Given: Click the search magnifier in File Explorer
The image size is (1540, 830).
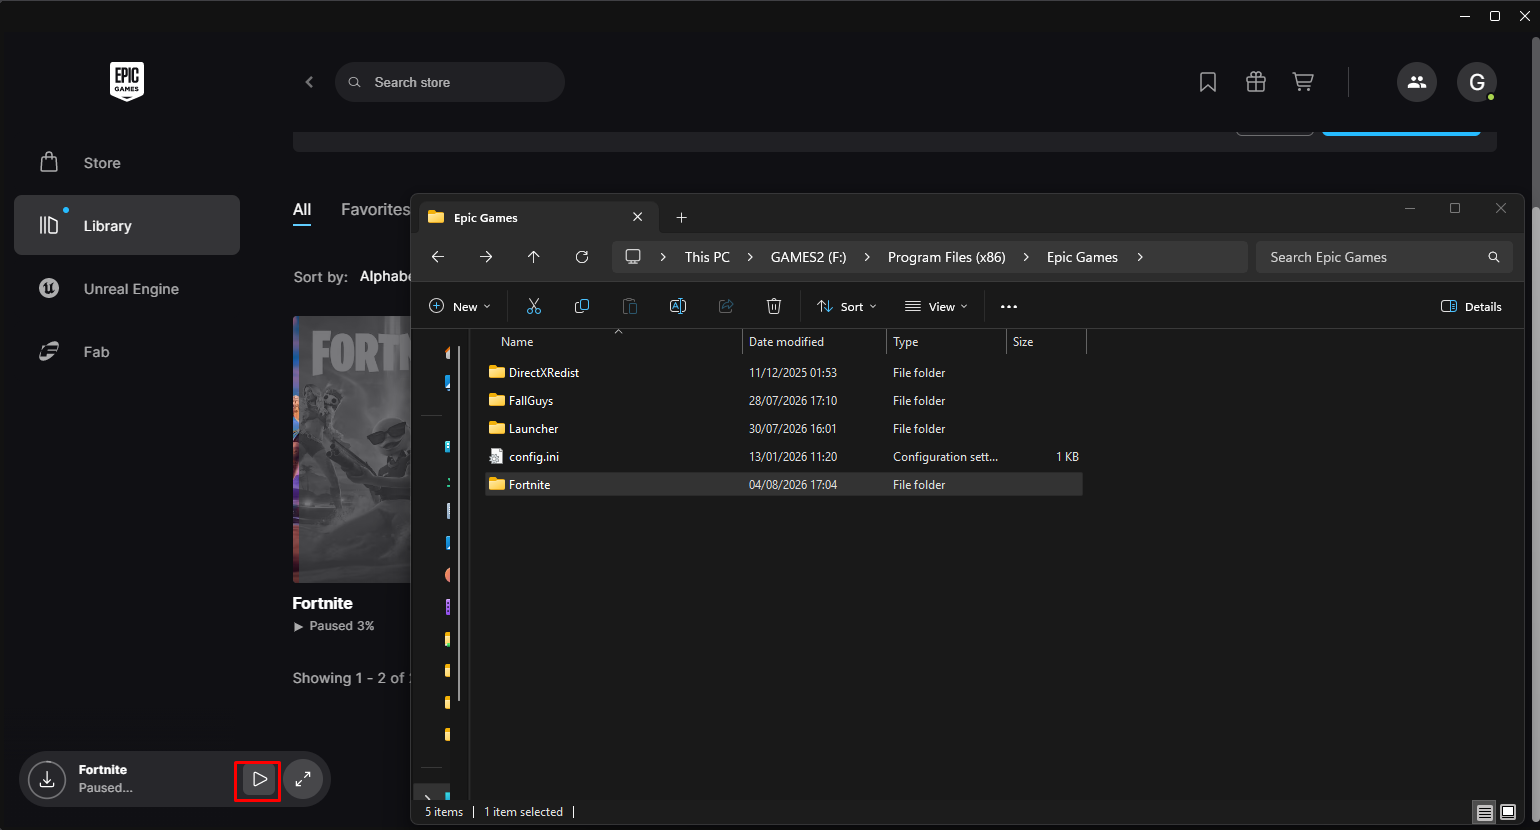Looking at the screenshot, I should [1494, 257].
